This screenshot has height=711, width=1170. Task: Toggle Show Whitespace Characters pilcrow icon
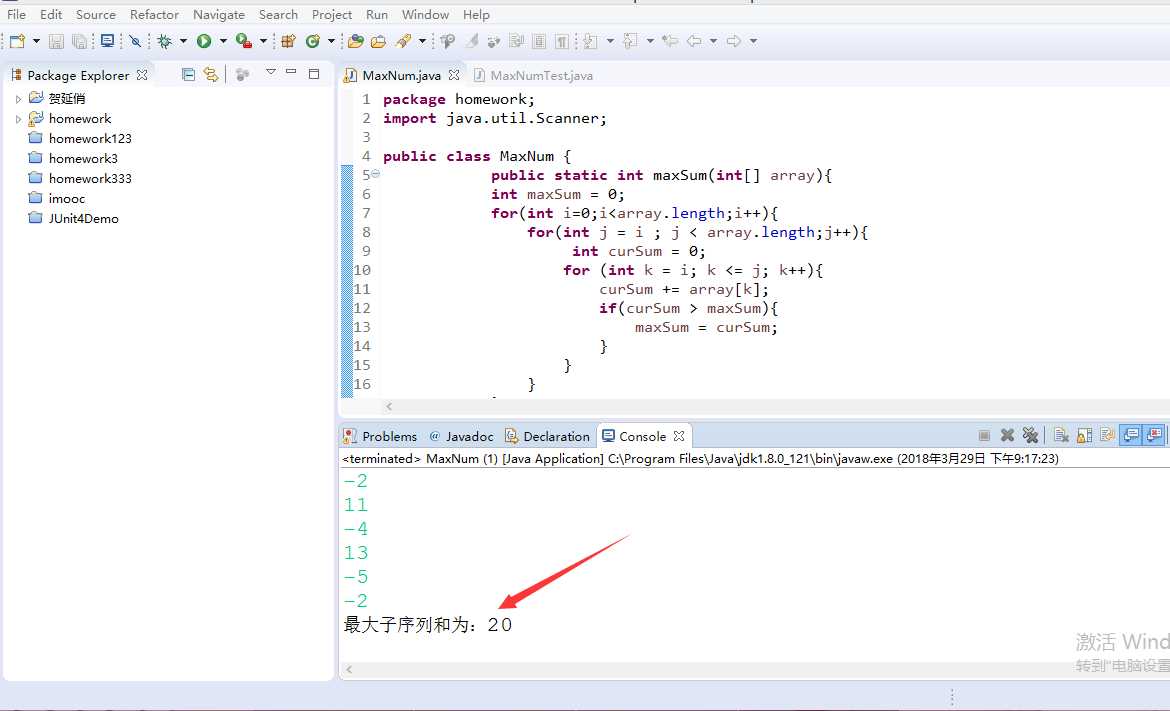click(x=562, y=41)
